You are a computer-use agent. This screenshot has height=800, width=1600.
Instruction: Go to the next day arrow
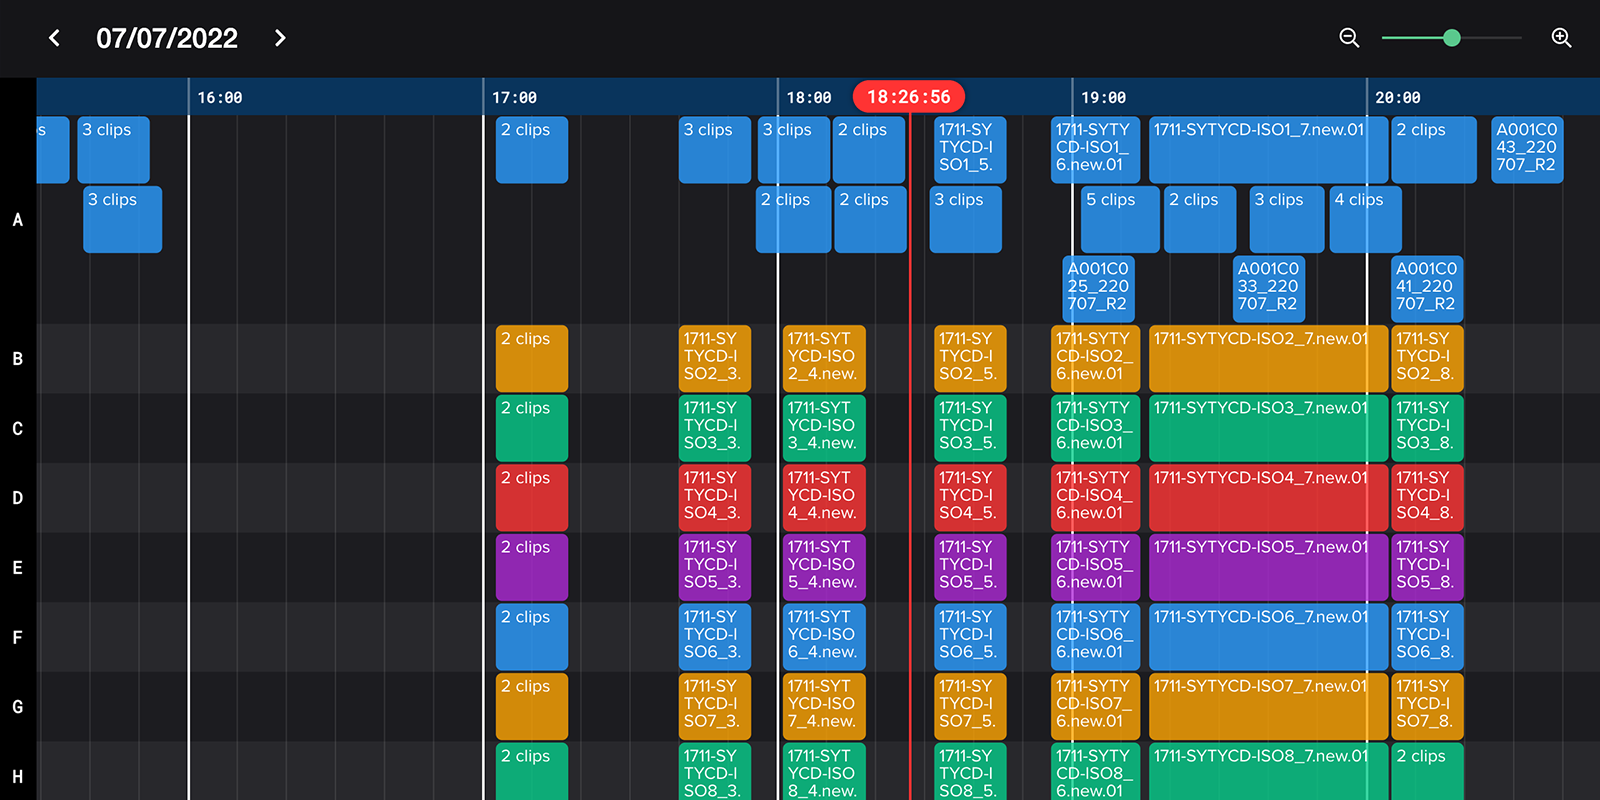[x=280, y=38]
